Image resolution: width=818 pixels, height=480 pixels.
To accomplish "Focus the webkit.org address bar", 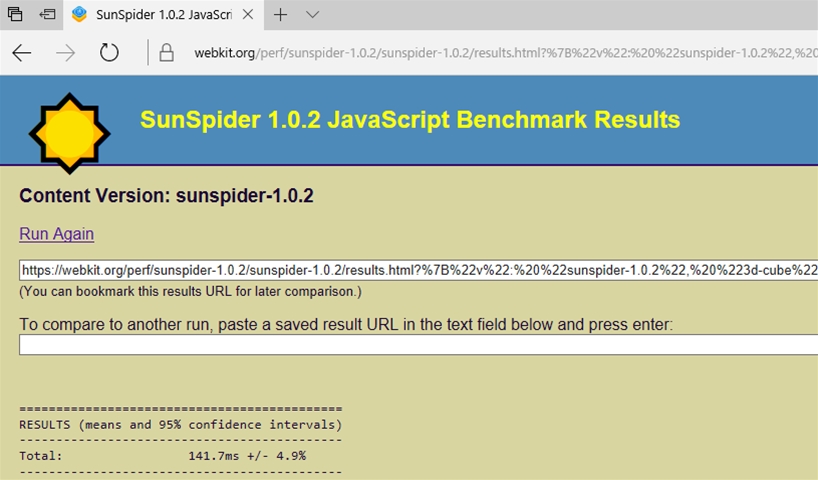I will [x=505, y=53].
